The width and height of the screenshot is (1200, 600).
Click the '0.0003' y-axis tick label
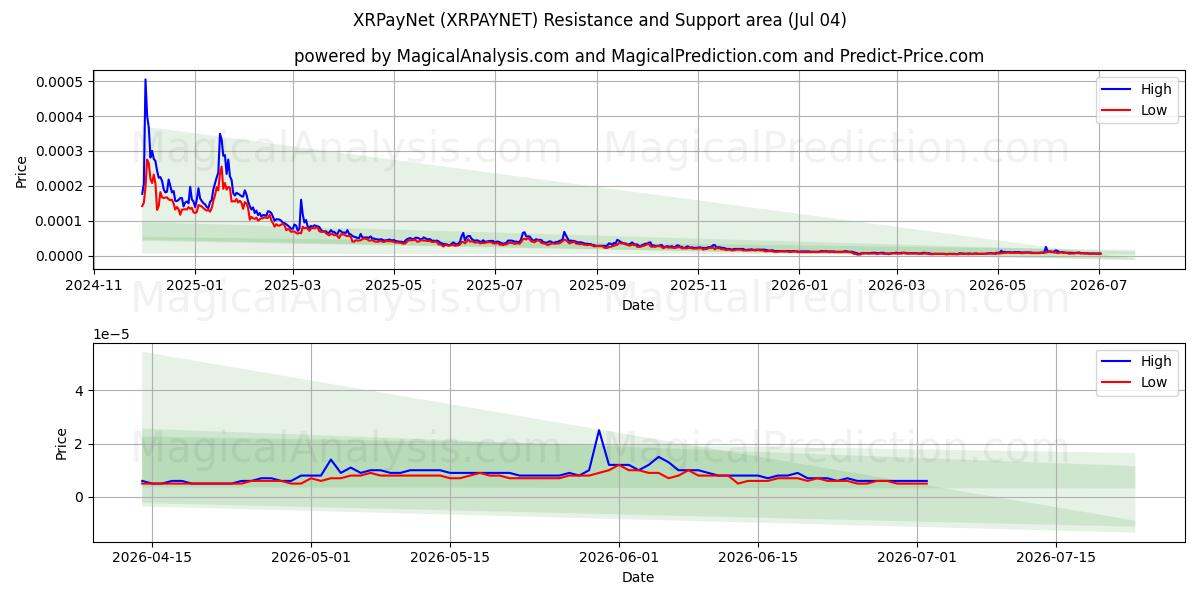click(62, 151)
